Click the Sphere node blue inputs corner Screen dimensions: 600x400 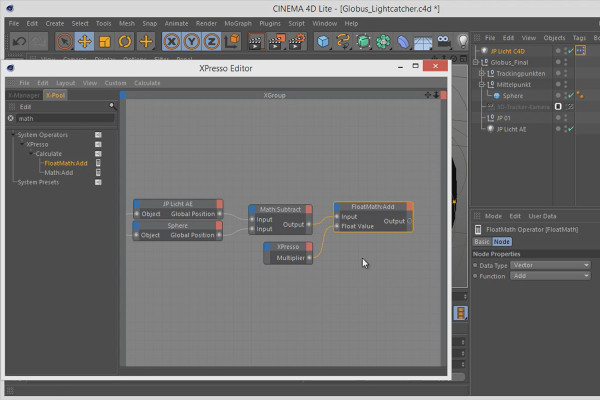136,225
